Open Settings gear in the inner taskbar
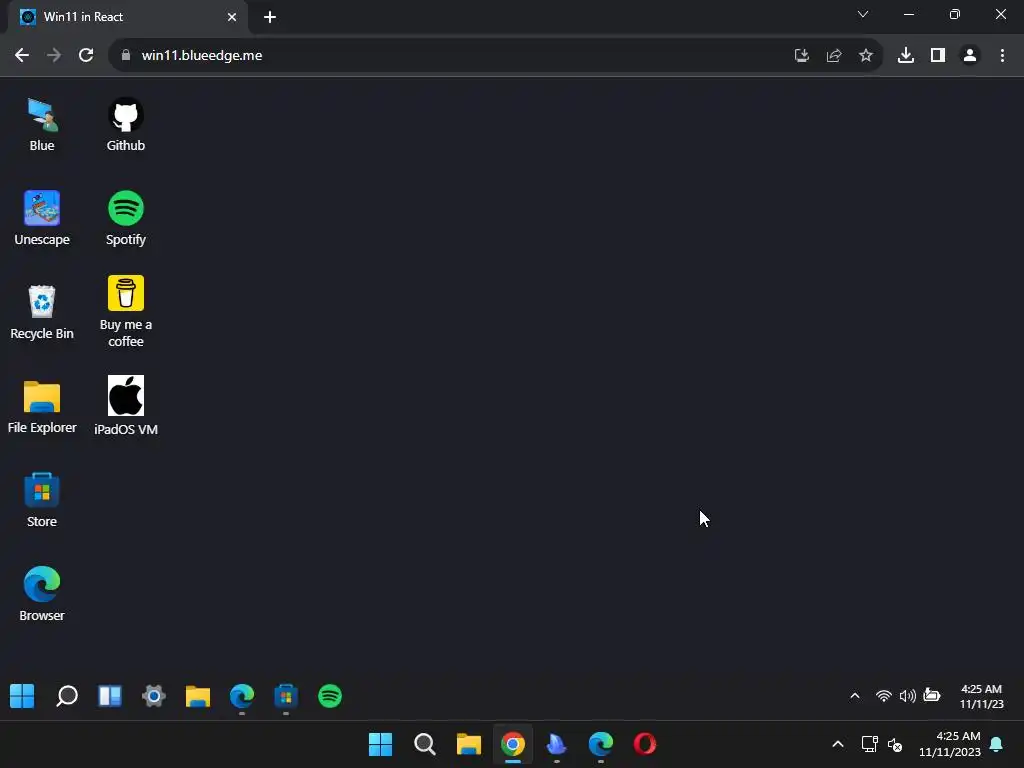 click(153, 696)
